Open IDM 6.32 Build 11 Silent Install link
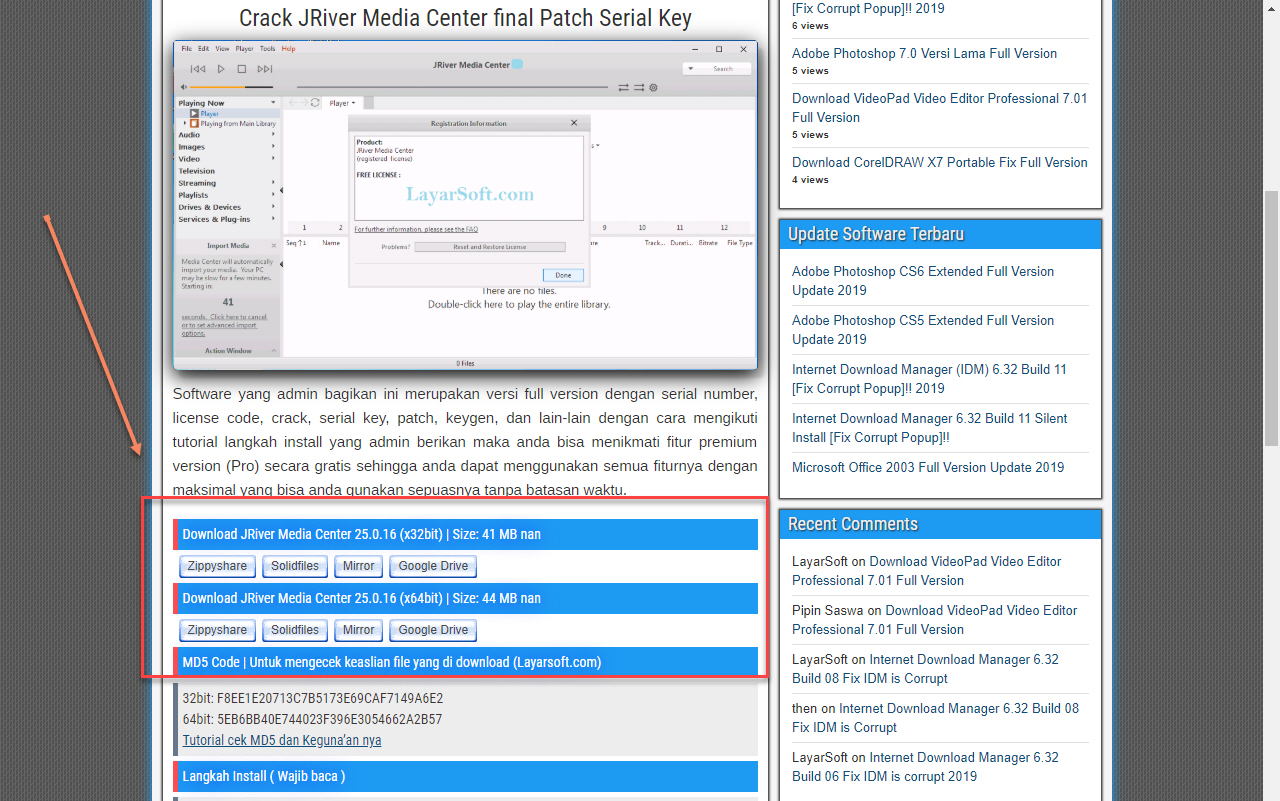 click(x=929, y=428)
